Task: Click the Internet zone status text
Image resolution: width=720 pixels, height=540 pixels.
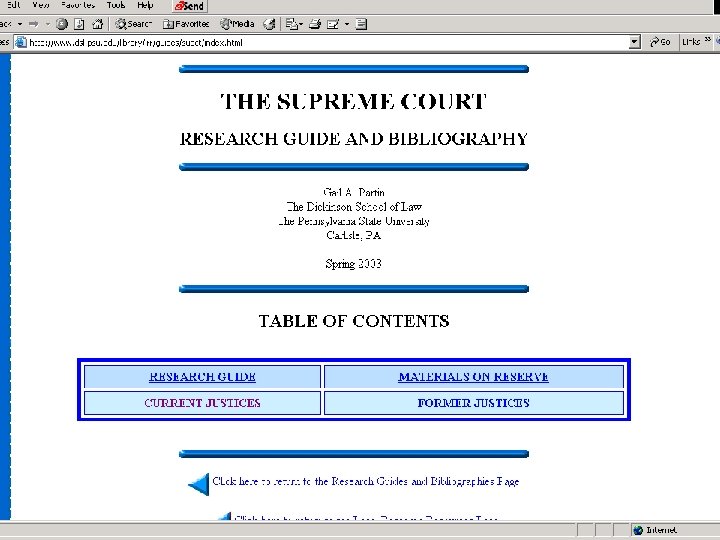Action: pyautogui.click(x=661, y=530)
